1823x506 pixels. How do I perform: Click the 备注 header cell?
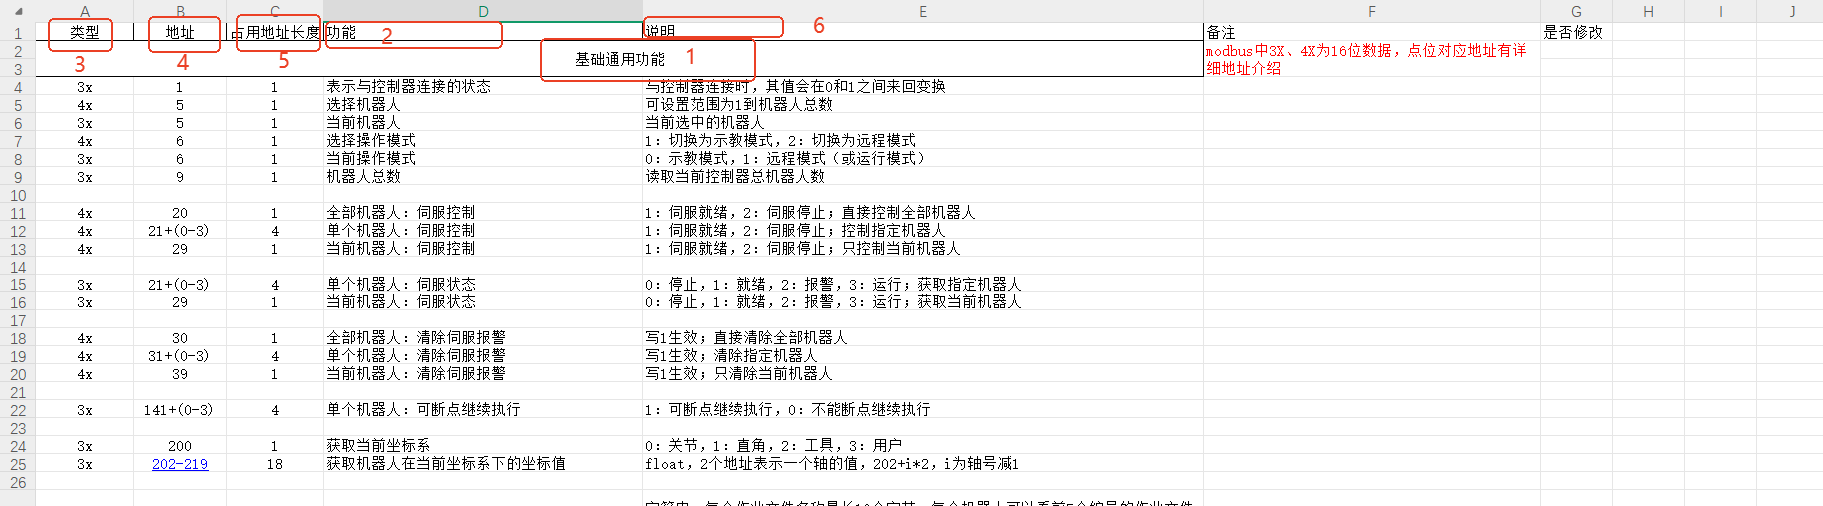click(x=1371, y=32)
